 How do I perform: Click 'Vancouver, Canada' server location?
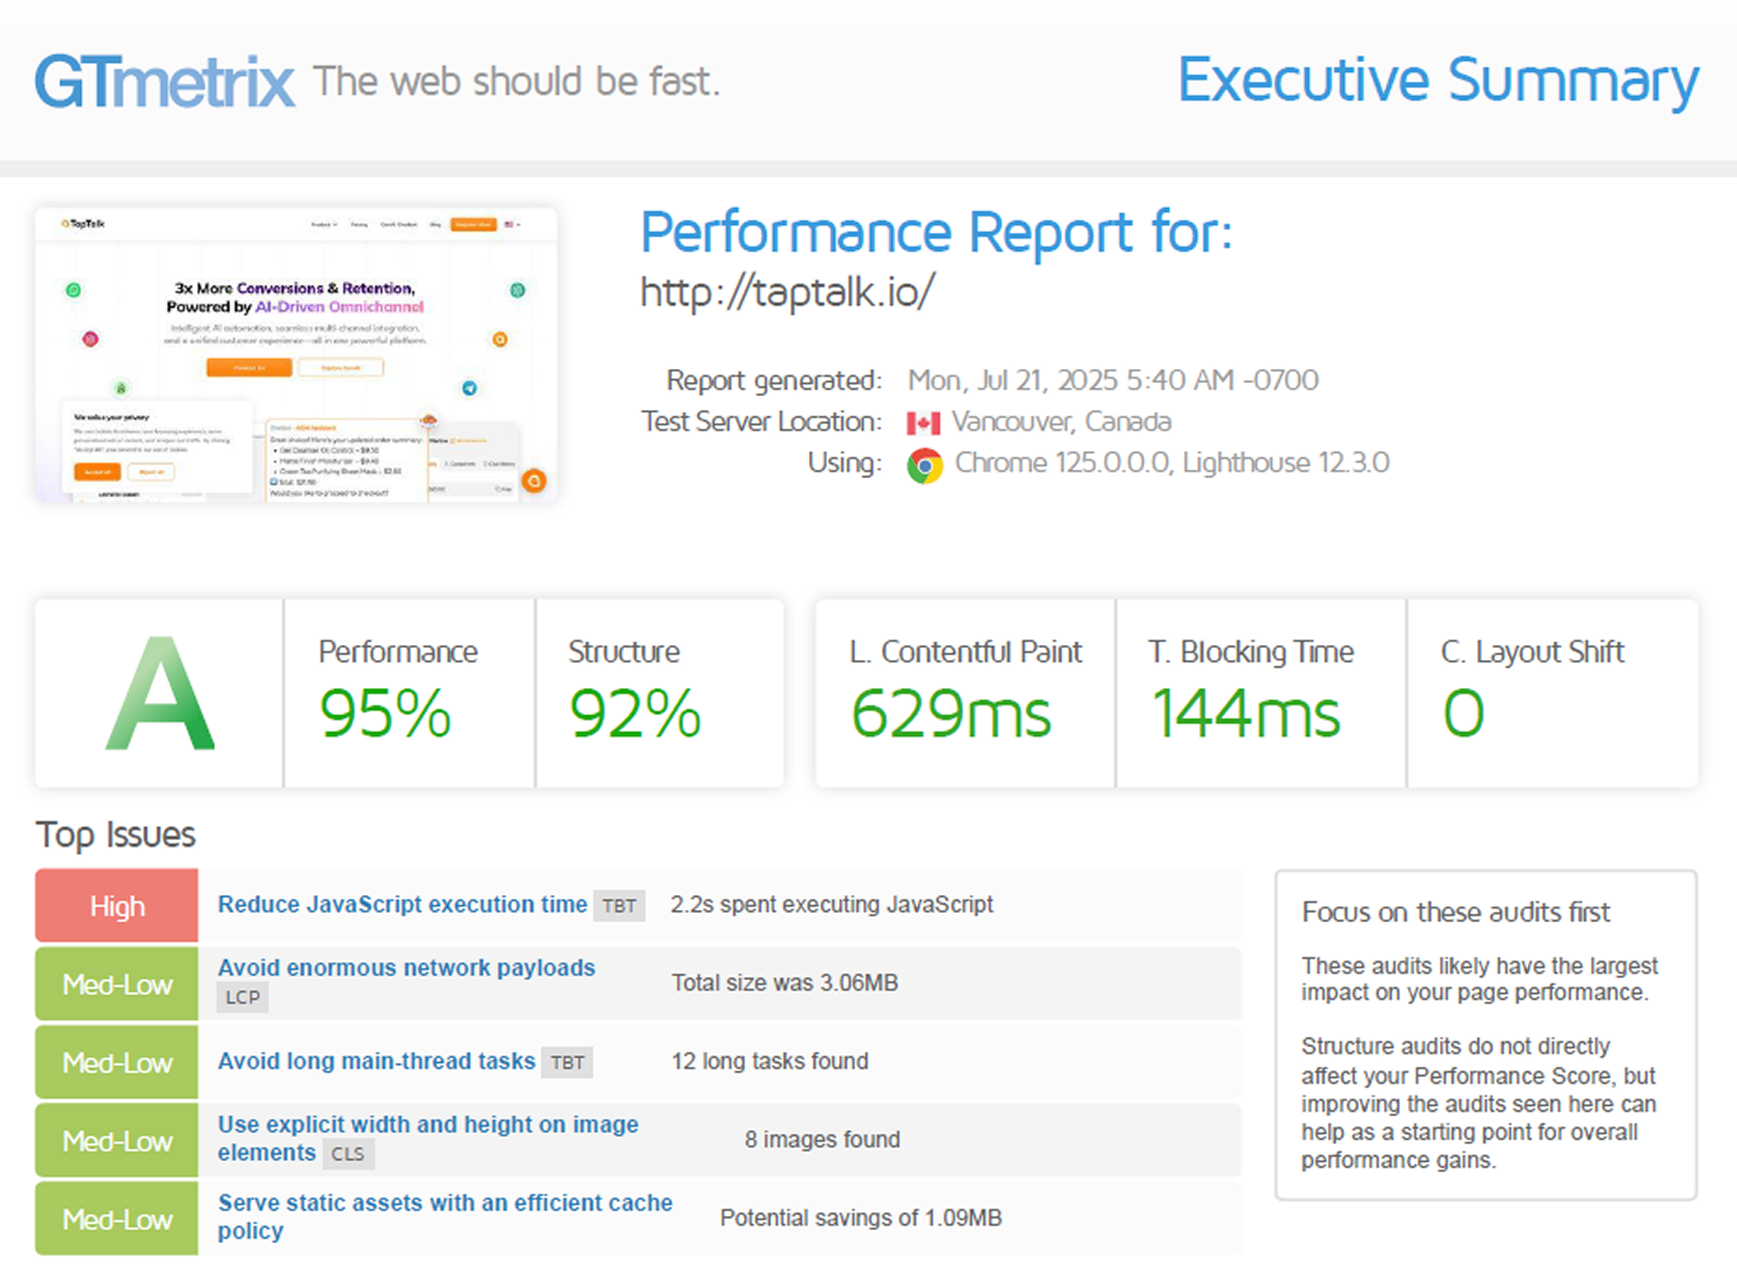pyautogui.click(x=1061, y=422)
